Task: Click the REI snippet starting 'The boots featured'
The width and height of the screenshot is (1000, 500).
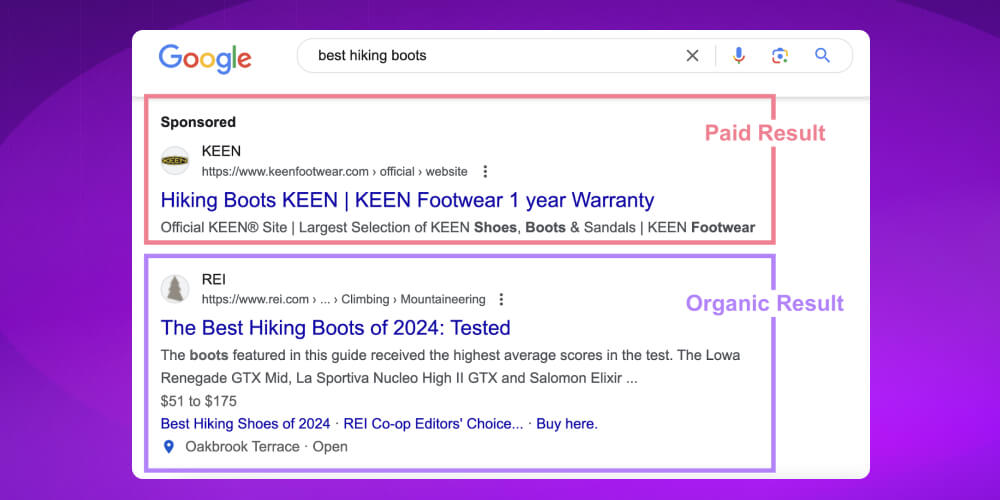Action: pyautogui.click(x=450, y=367)
